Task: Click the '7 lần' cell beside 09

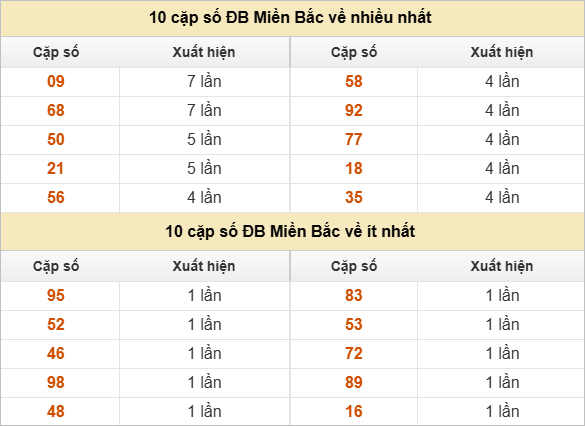Action: 204,81
